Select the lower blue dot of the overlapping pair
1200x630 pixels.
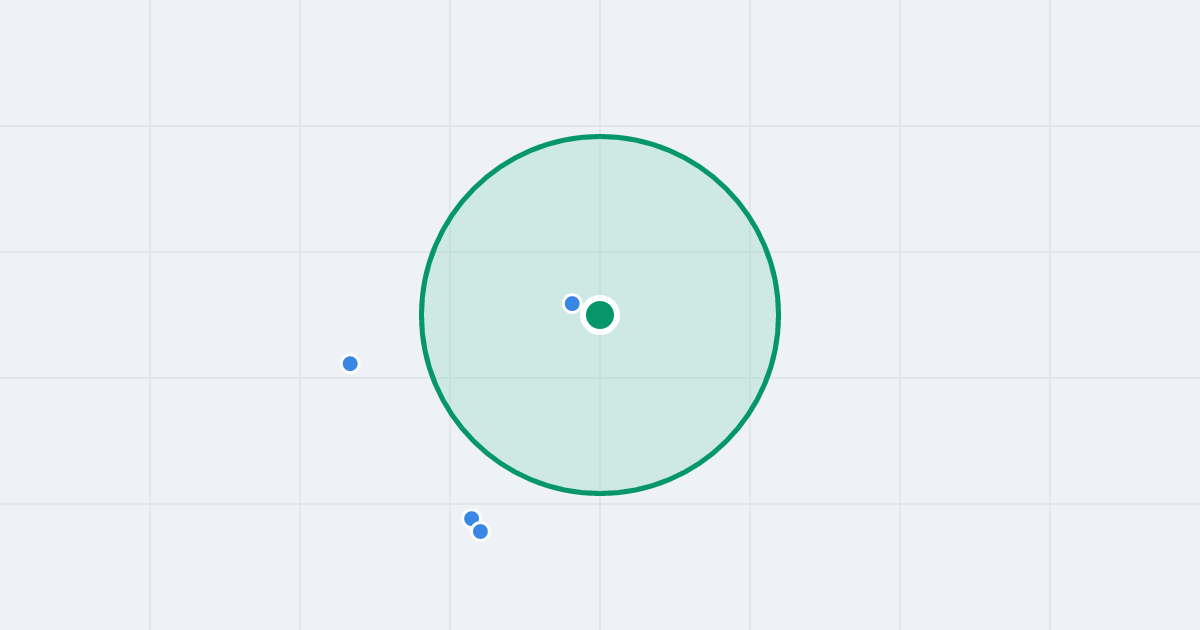pyautogui.click(x=480, y=531)
